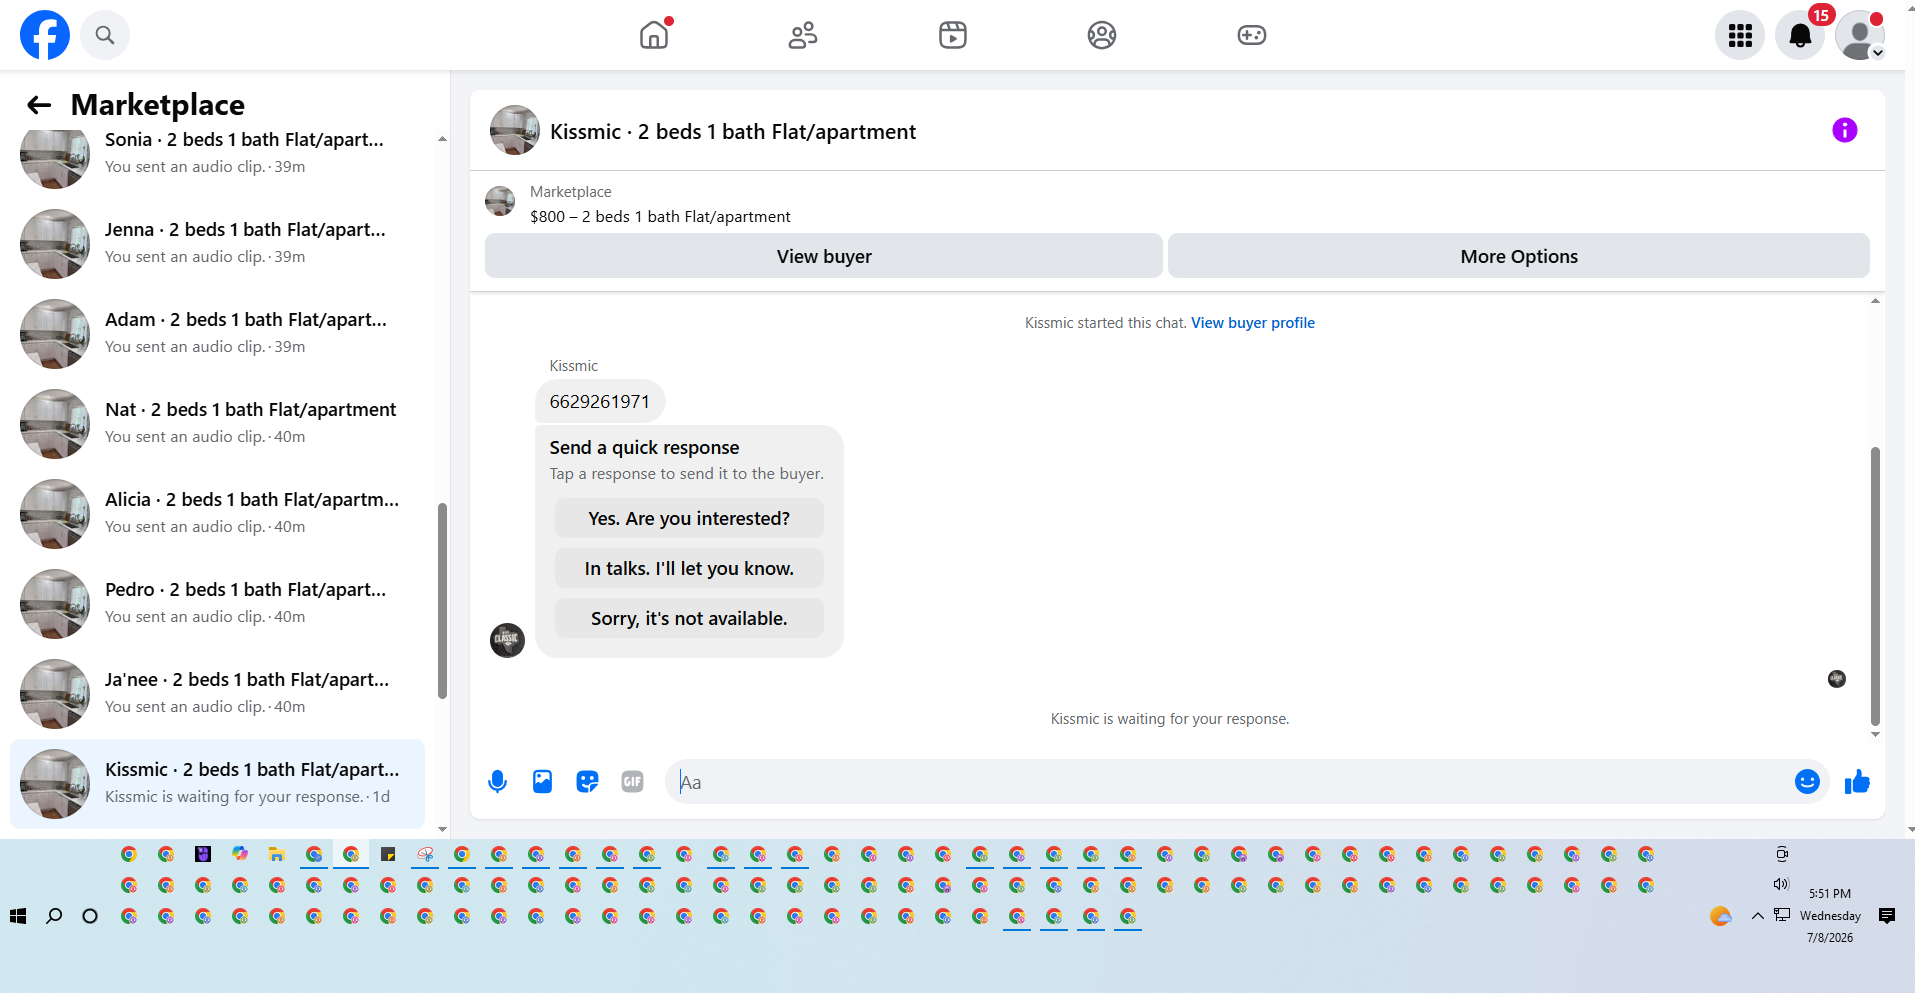Open Pedro's apartment conversation
Viewport: 1915px width, 993px height.
point(217,603)
